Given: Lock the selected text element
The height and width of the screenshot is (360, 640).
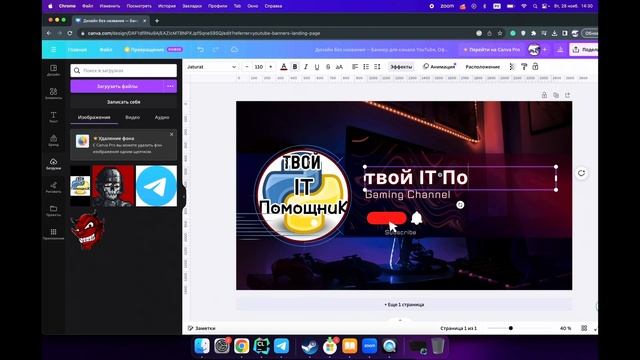Looking at the screenshot, I should pos(535,67).
